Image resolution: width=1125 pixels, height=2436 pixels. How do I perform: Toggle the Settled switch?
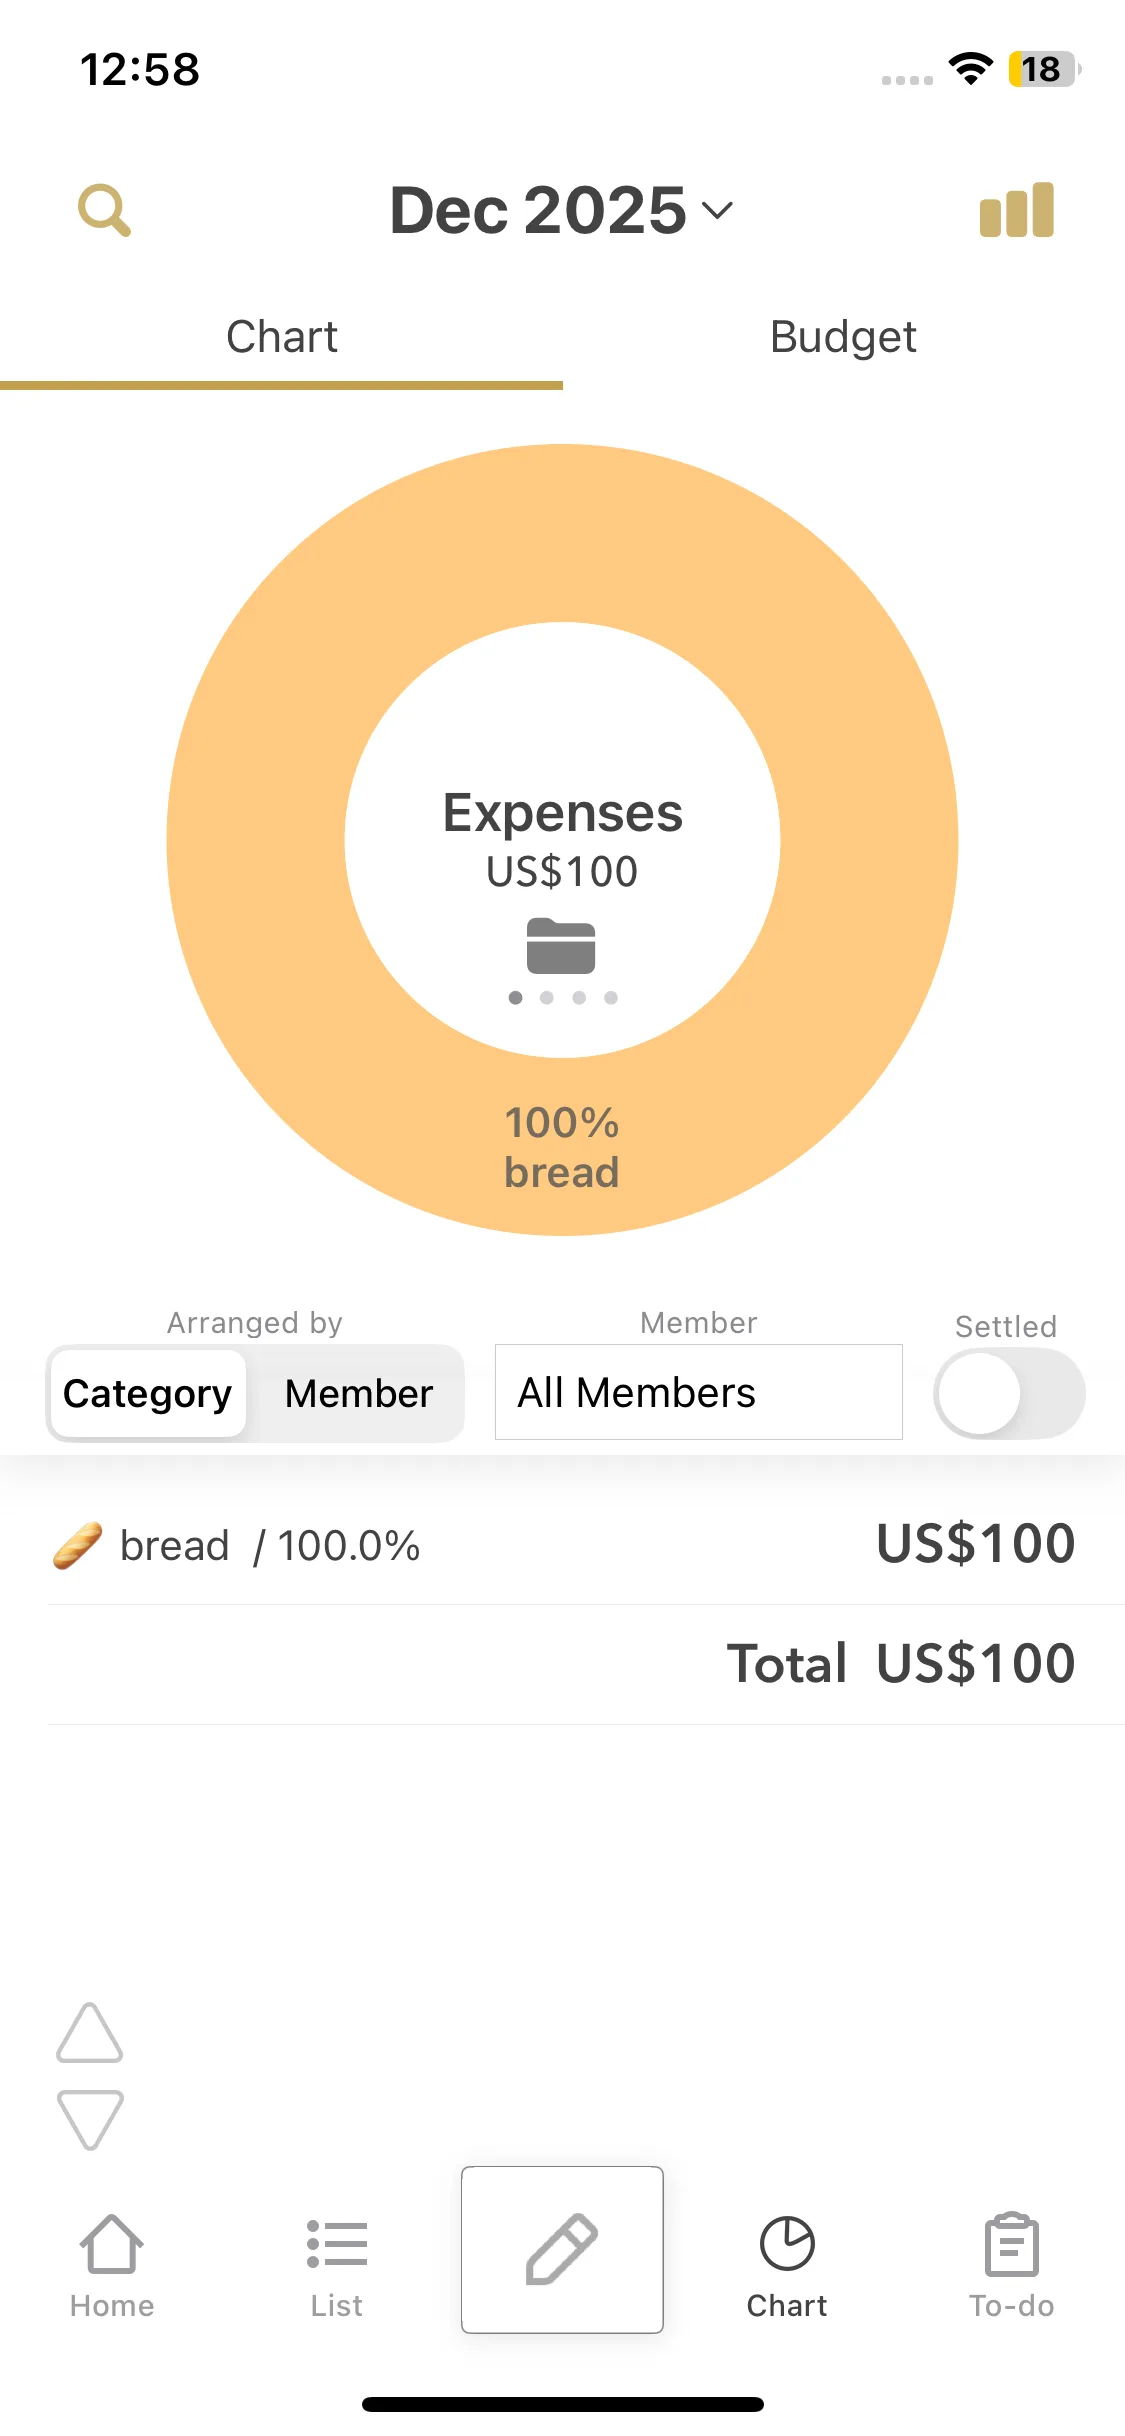click(x=1008, y=1393)
